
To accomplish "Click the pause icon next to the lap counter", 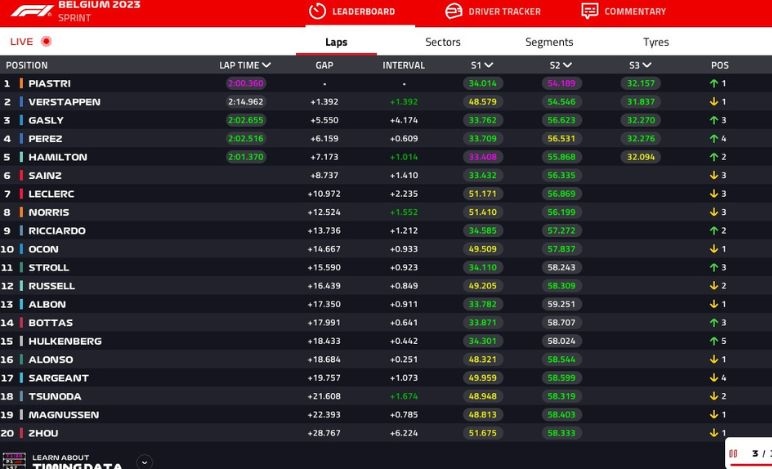I will tap(733, 454).
